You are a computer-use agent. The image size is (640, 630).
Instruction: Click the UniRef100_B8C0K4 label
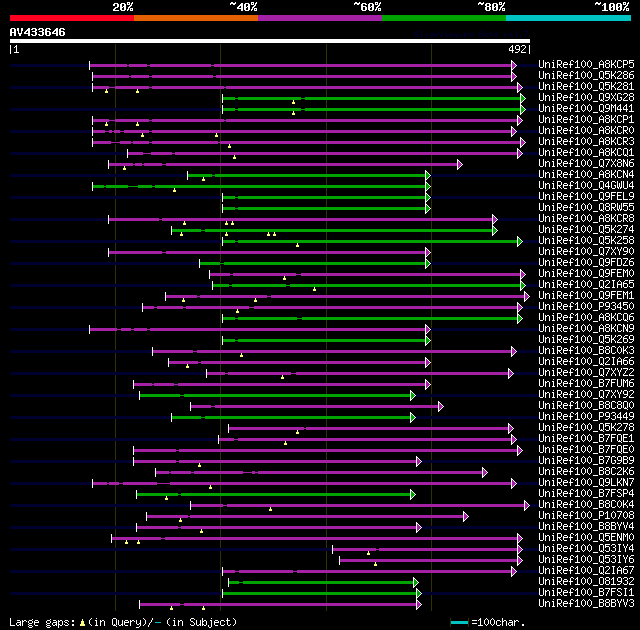586,505
